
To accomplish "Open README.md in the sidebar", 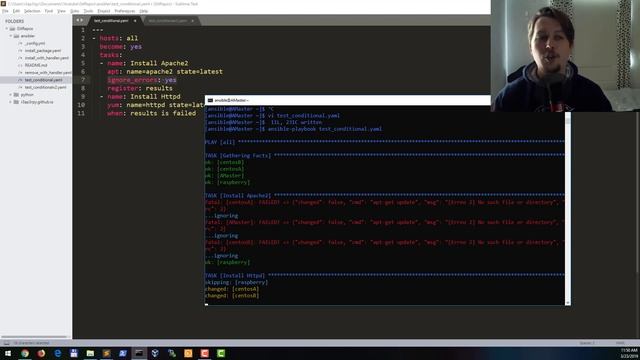I will tap(36, 65).
